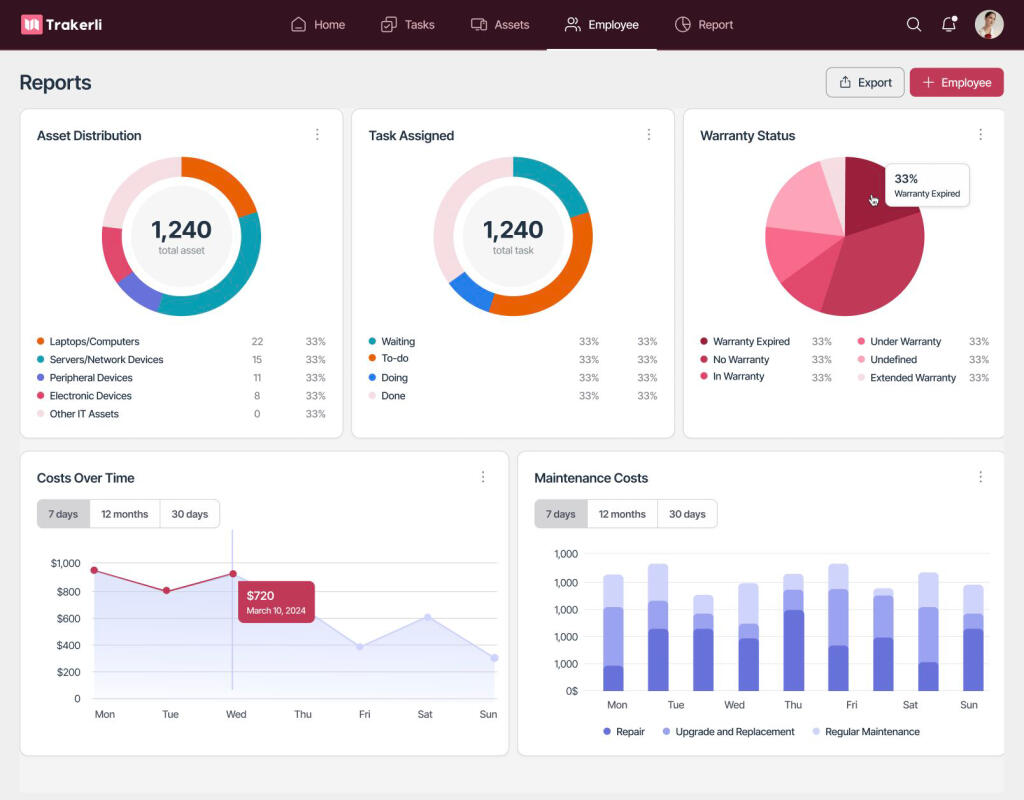Click the Wednesday data point on cost chart

coord(233,574)
